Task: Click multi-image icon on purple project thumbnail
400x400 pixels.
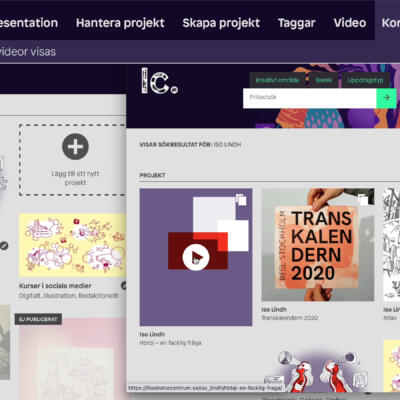Action: (x=241, y=200)
